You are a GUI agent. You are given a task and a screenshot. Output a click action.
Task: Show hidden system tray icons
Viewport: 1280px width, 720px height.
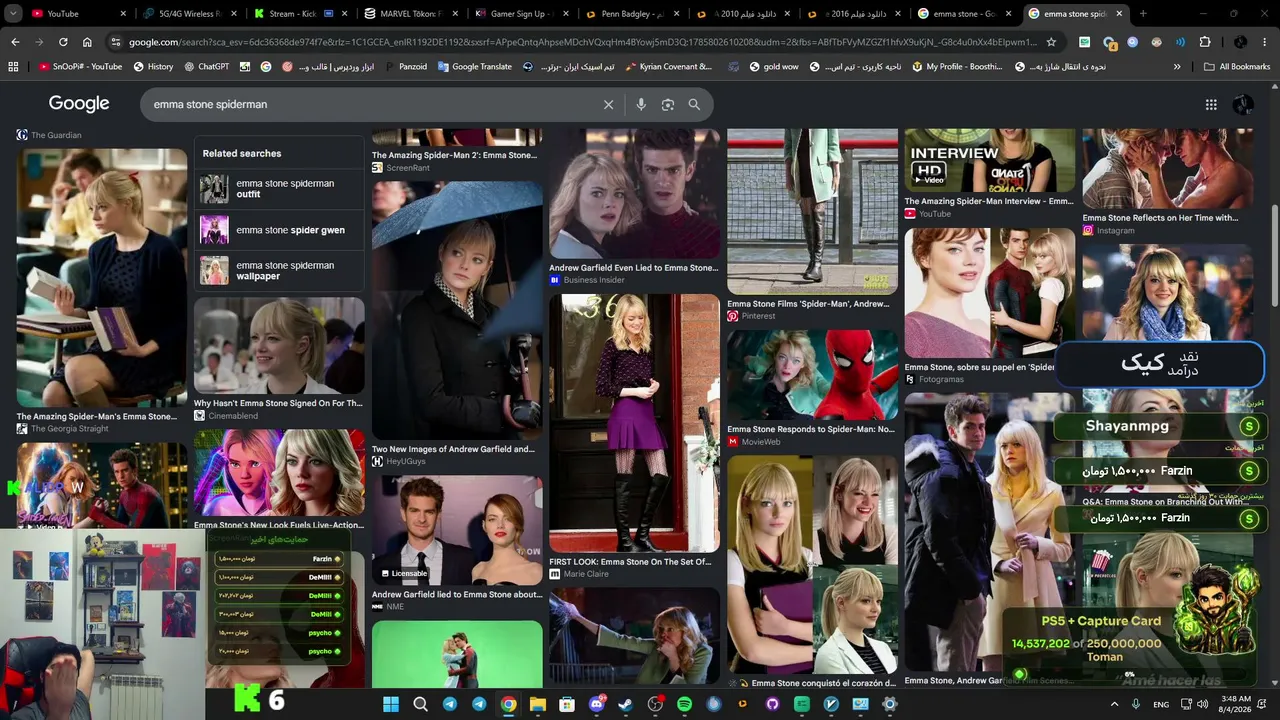pos(1115,704)
